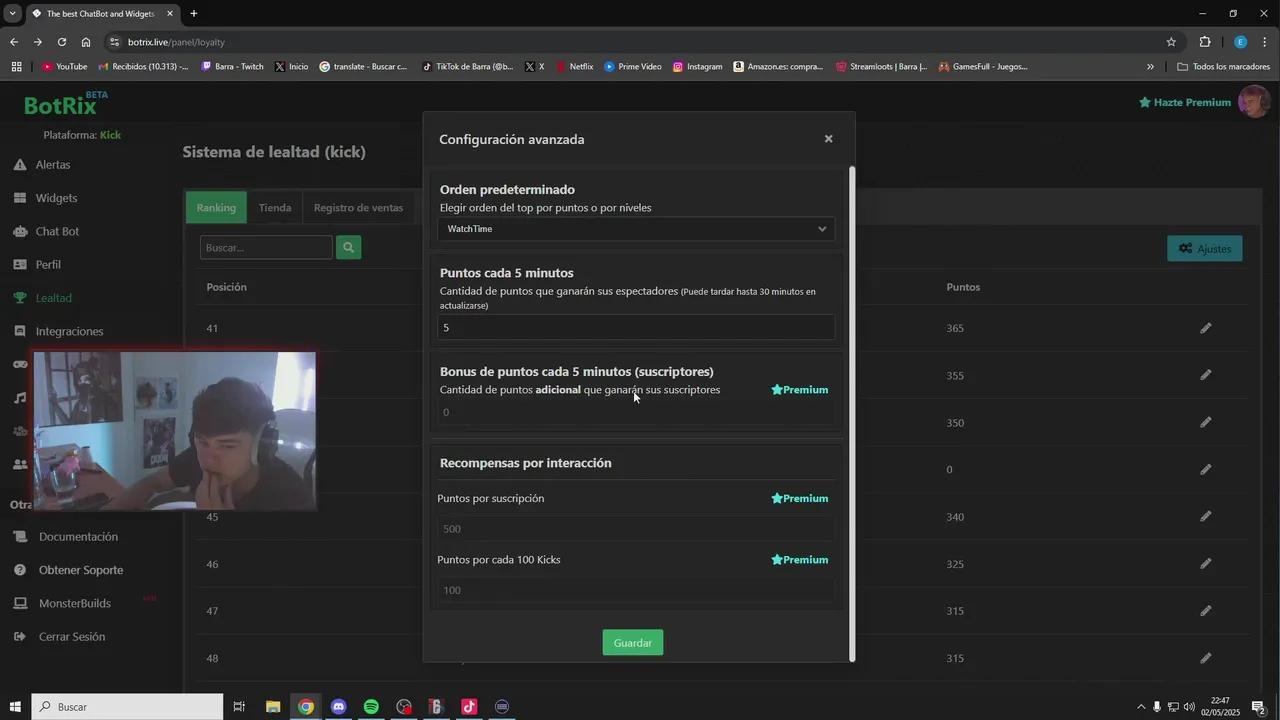Click the green search magnifier button
The height and width of the screenshot is (720, 1280).
[x=348, y=248]
